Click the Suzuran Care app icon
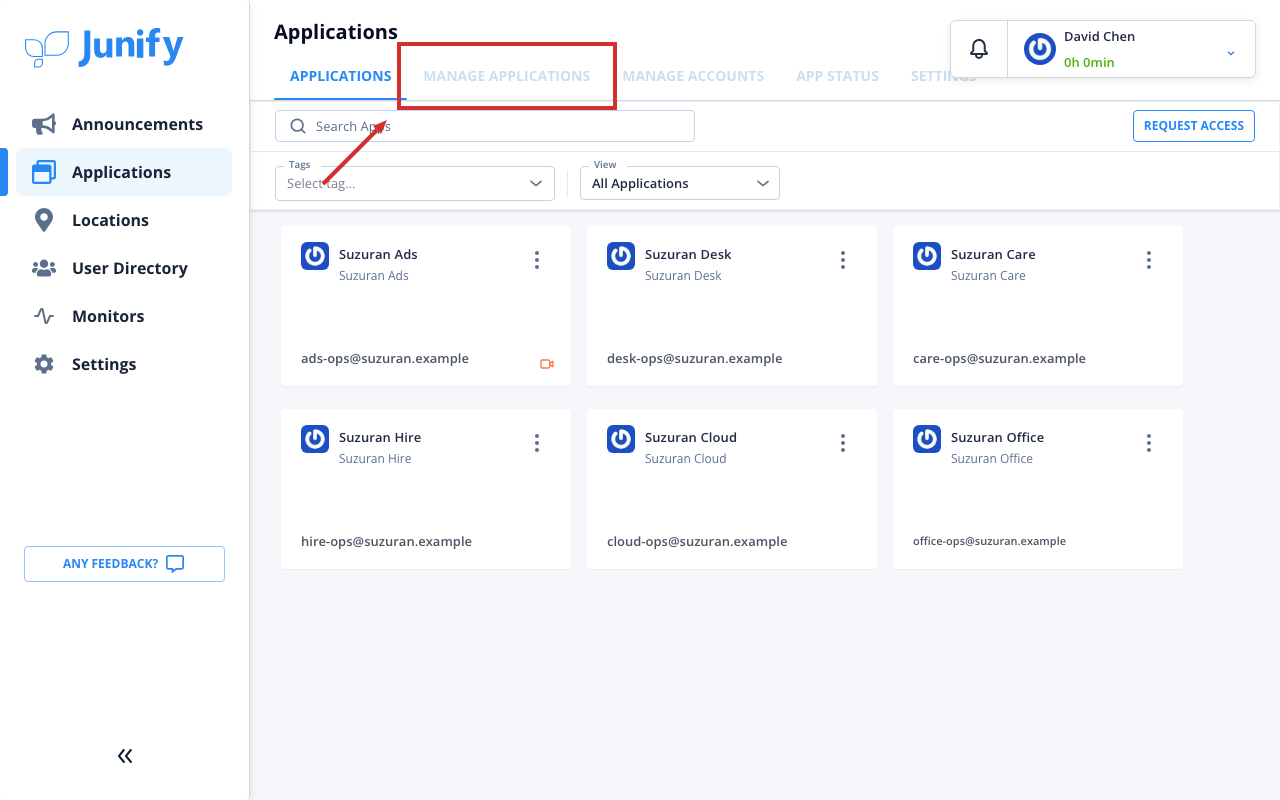This screenshot has width=1280, height=800. point(927,256)
